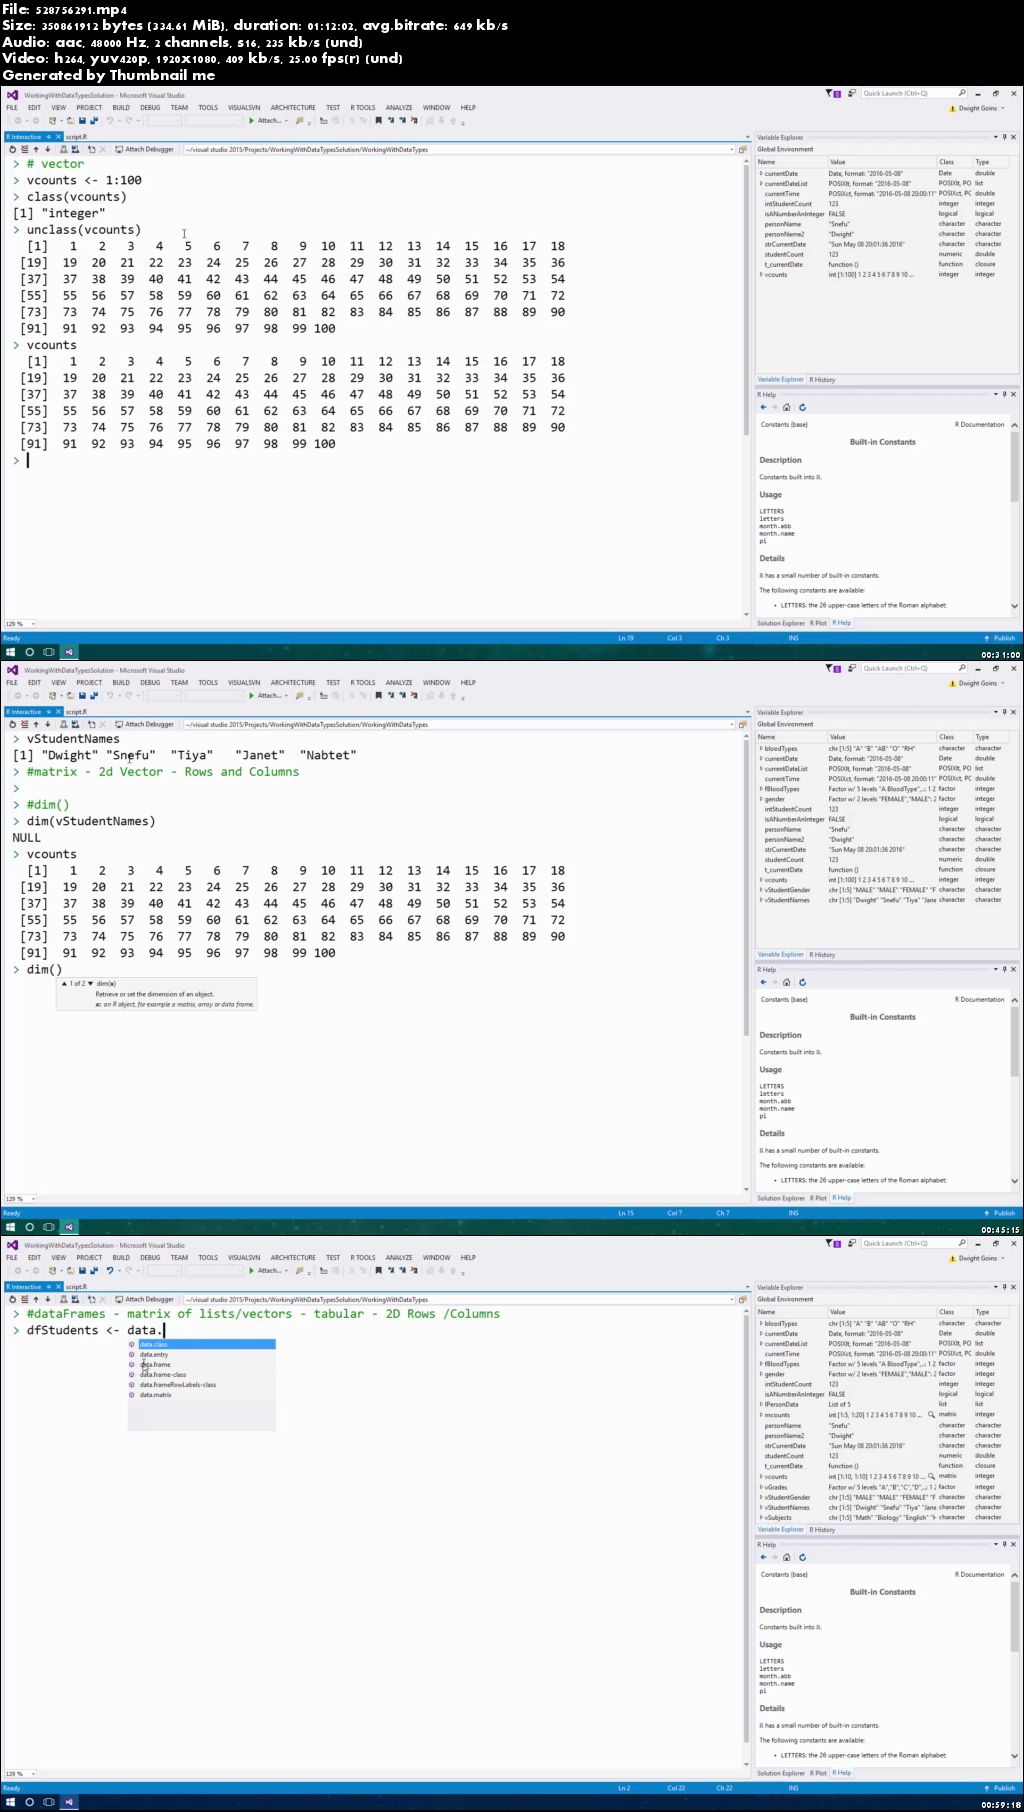Click Class column header in 00:59:18 frame
Viewport: 1024px width, 1812px height.
point(955,1312)
